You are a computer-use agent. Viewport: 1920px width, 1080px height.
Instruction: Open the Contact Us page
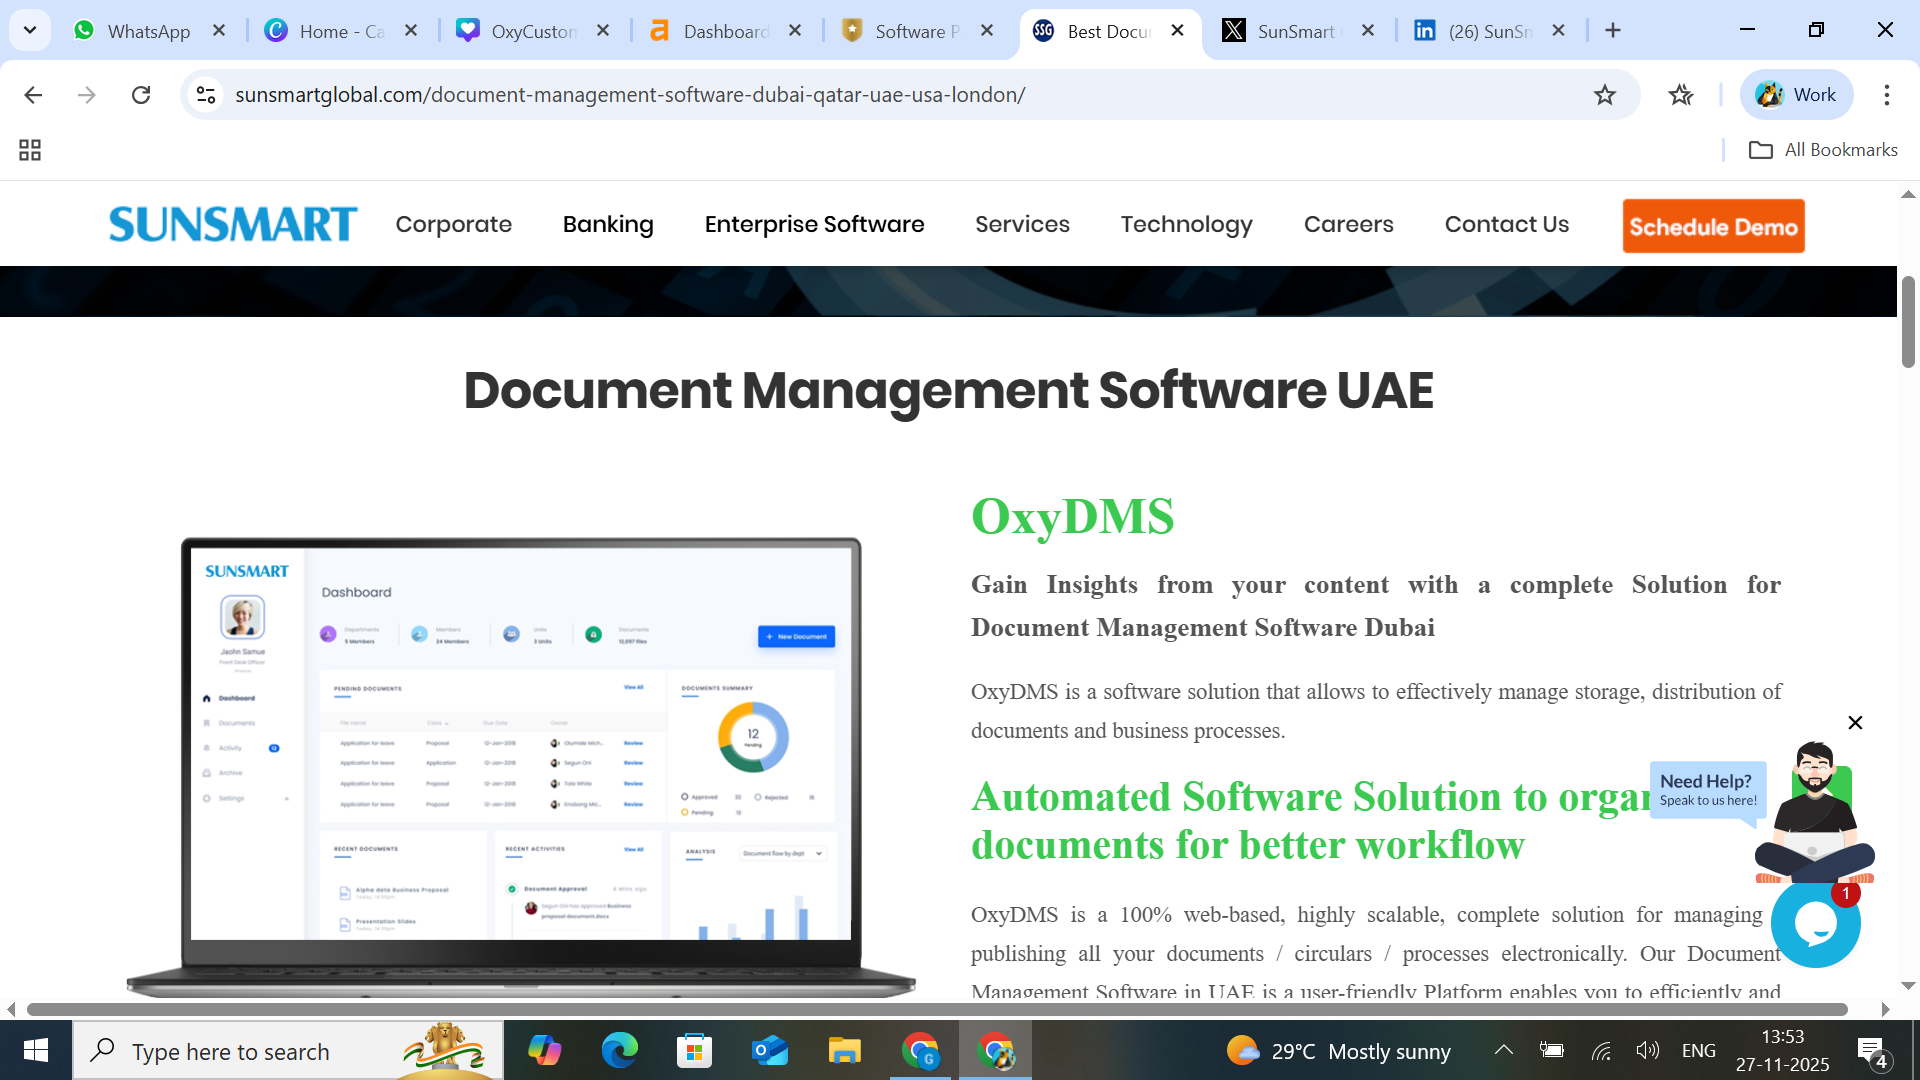pyautogui.click(x=1506, y=224)
